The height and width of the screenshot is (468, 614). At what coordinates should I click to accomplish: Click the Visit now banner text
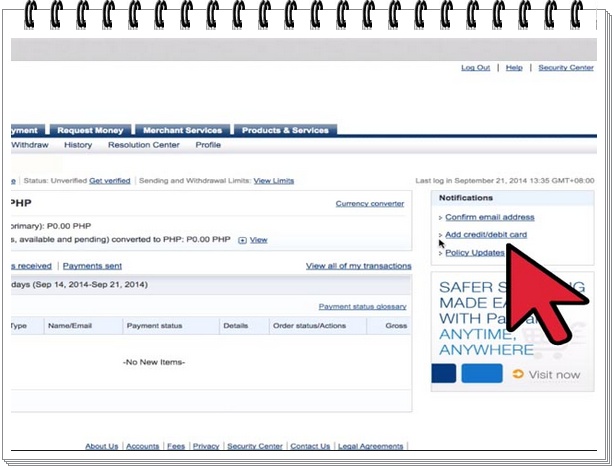(554, 375)
